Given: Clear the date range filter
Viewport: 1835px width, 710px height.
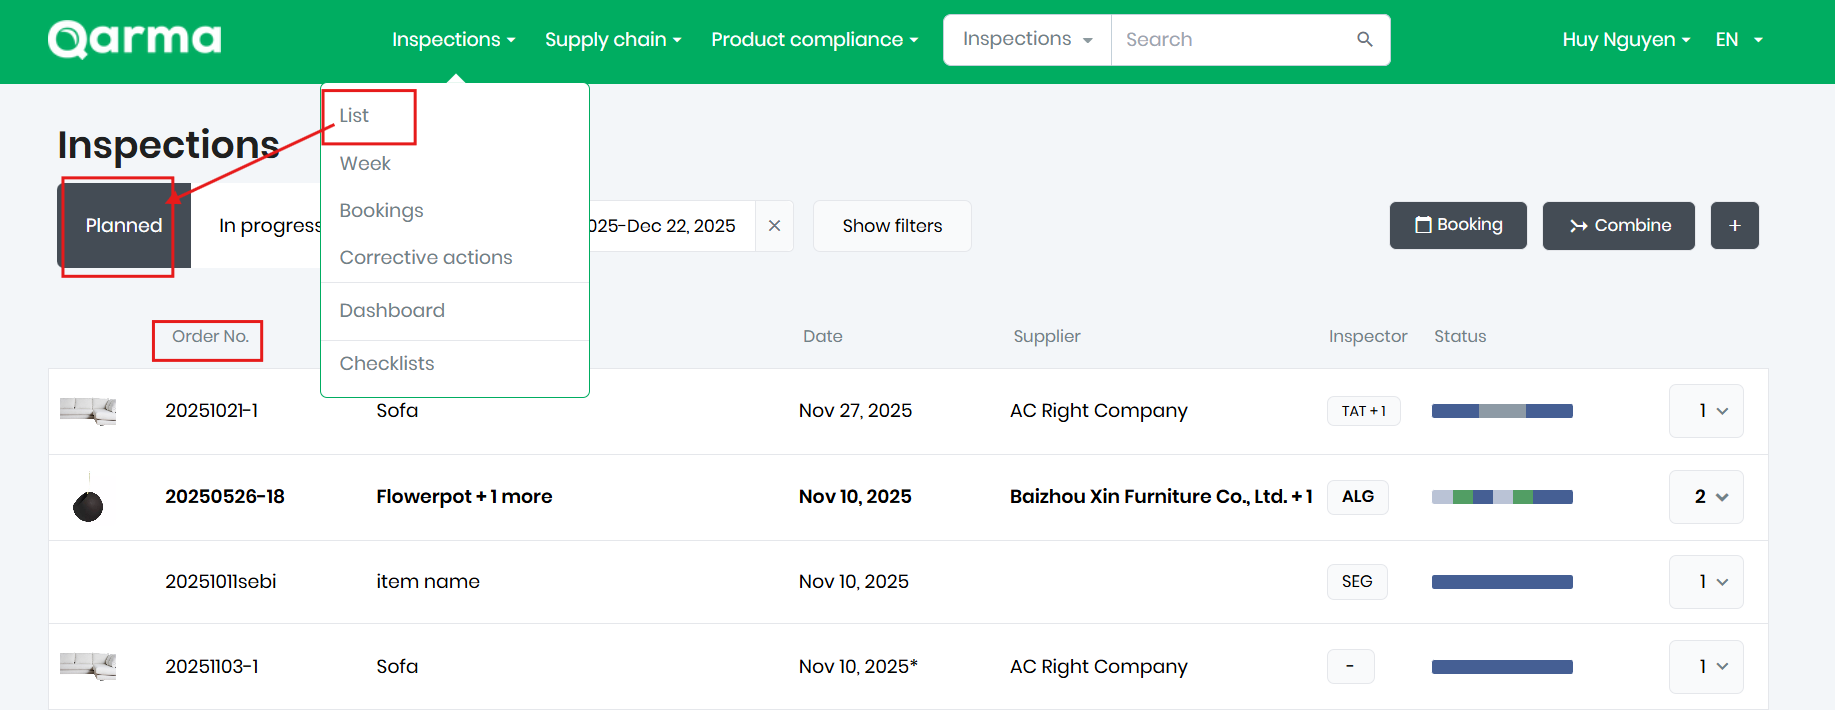Looking at the screenshot, I should click(774, 226).
